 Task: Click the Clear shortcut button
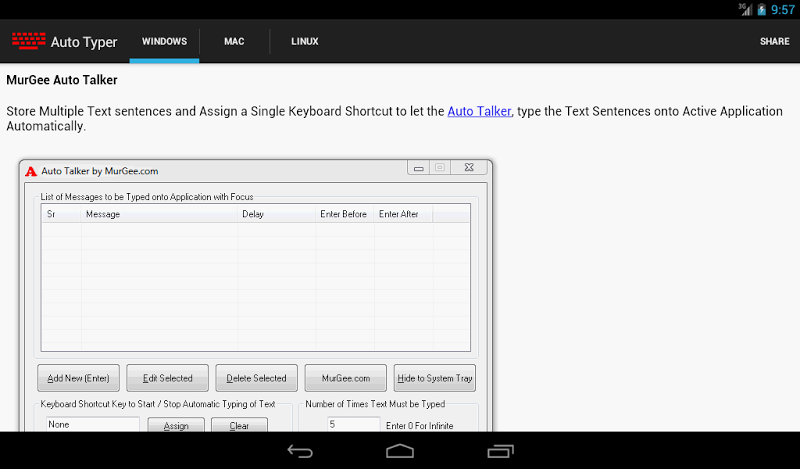[x=239, y=425]
